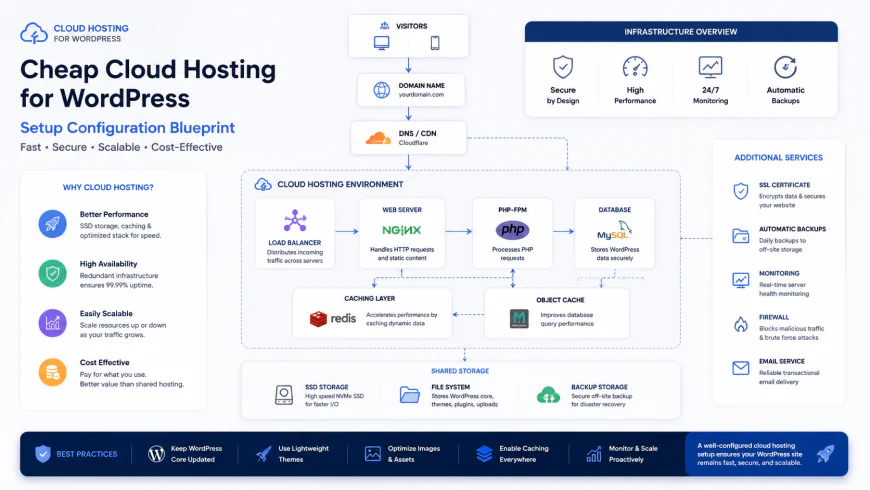This screenshot has height=490, width=870.
Task: Click the 'Cheap Cloud Hosting for WordPress' title
Action: tap(148, 84)
